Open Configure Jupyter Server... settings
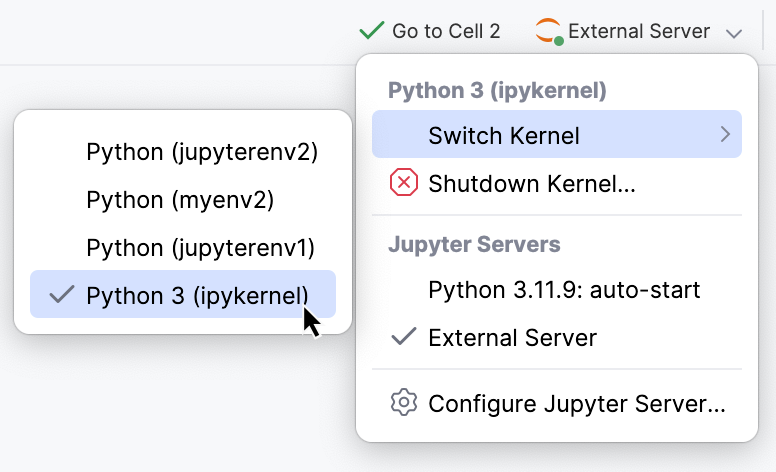Viewport: 776px width, 472px height. pyautogui.click(x=577, y=404)
